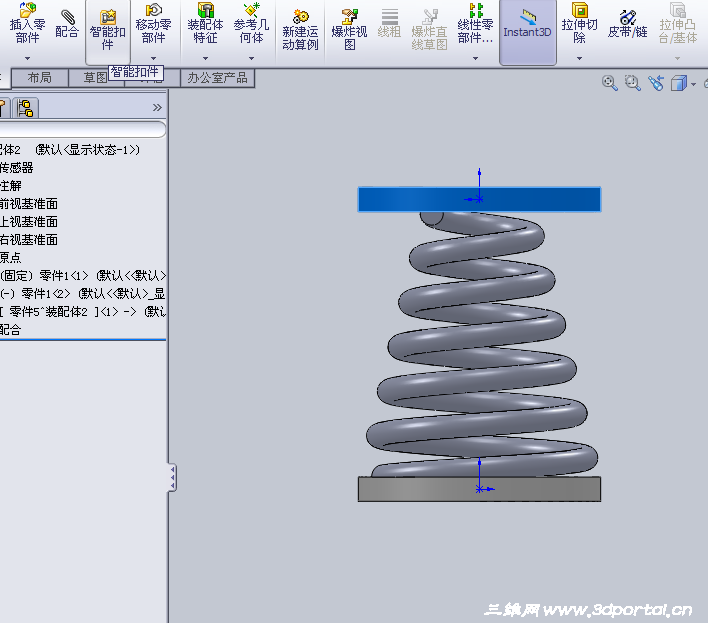Click the Previous View icon
Image resolution: width=708 pixels, height=623 pixels.
[656, 83]
